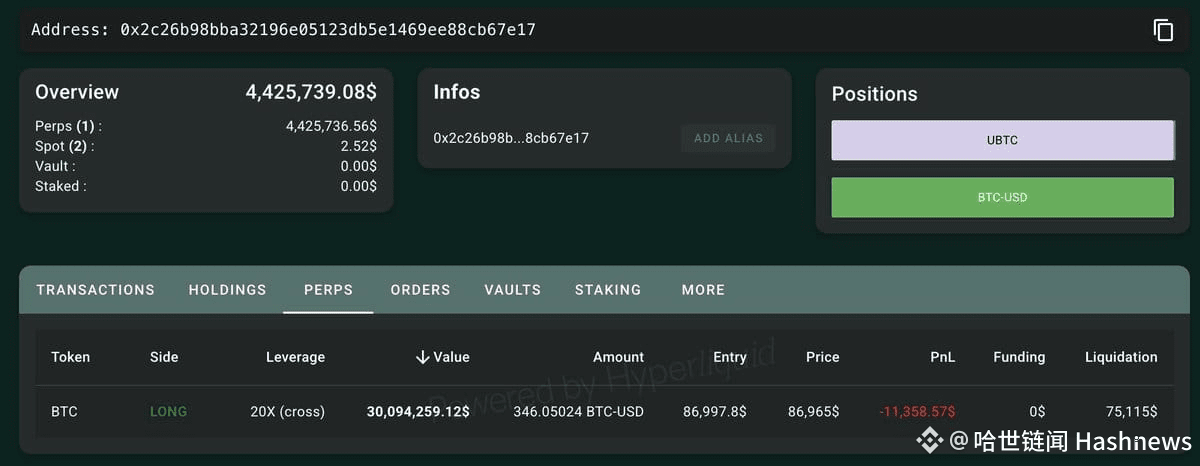
Task: Select the Perps tab
Action: (329, 290)
